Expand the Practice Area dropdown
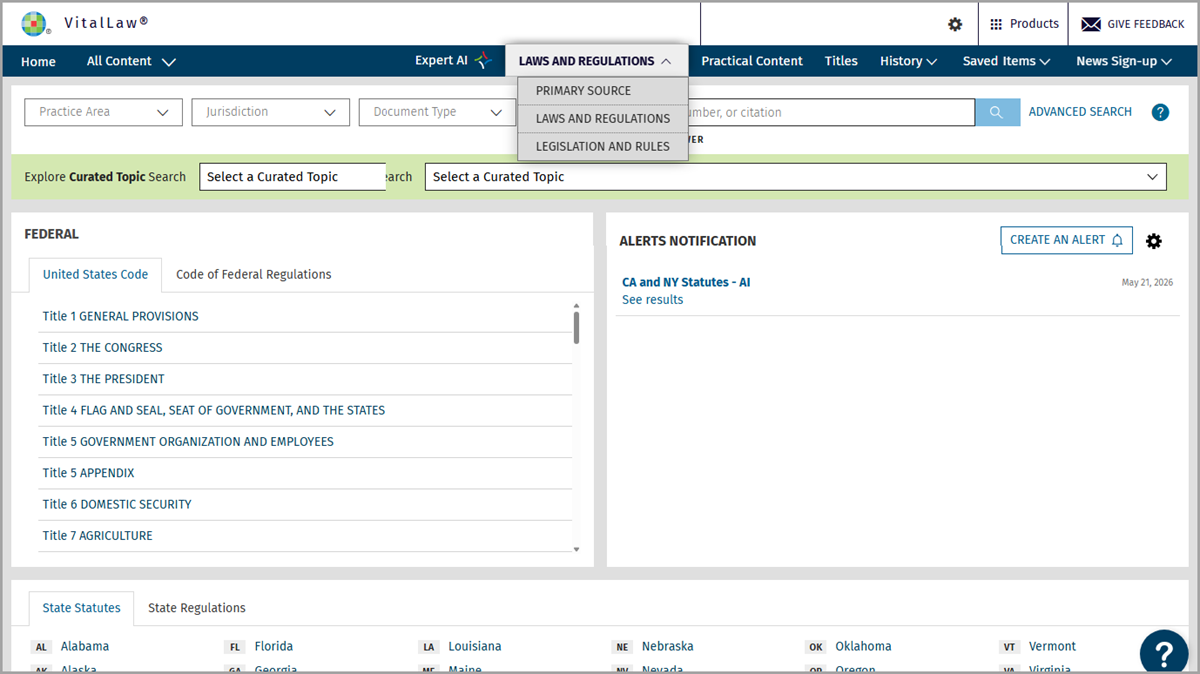 click(104, 112)
